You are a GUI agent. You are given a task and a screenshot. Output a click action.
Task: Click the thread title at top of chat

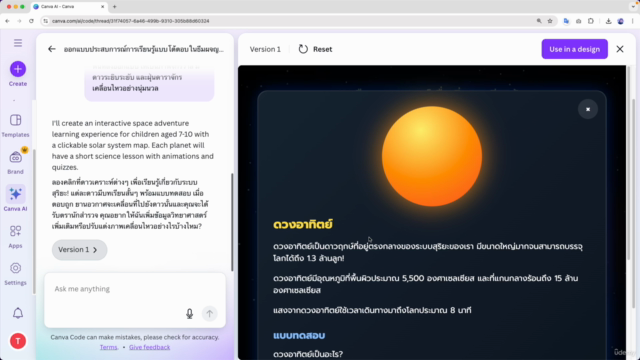tap(144, 49)
